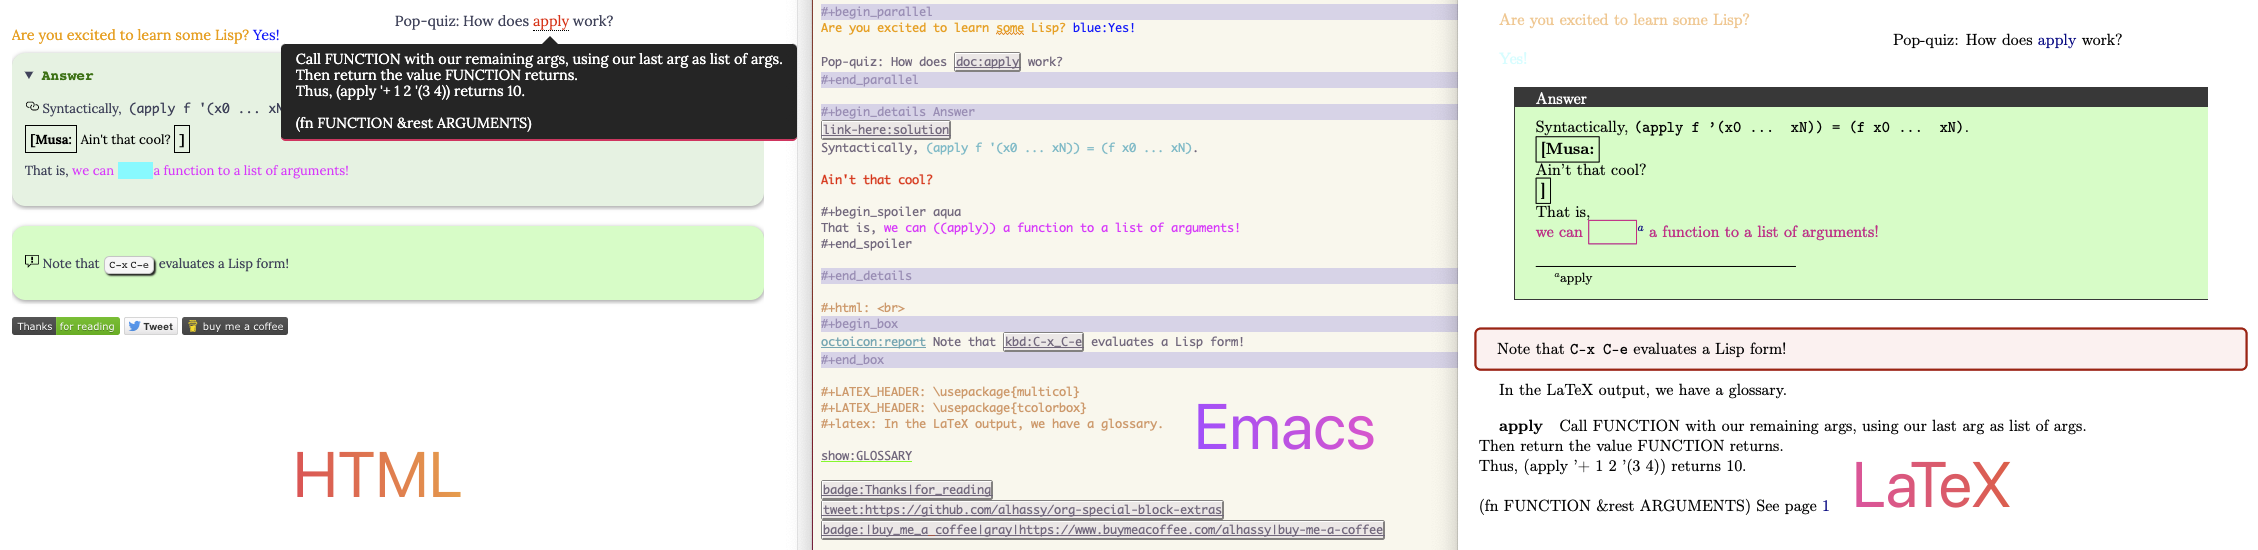
Task: Click the coffee cup icon on the coffee badge
Action: (193, 326)
